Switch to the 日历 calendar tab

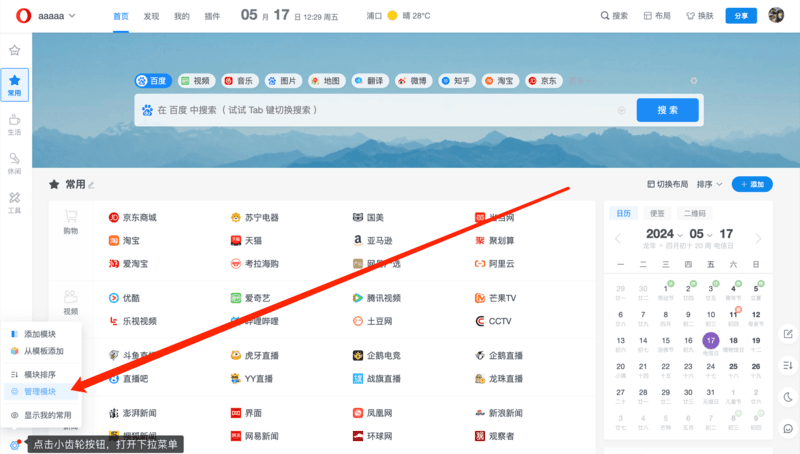tap(623, 213)
